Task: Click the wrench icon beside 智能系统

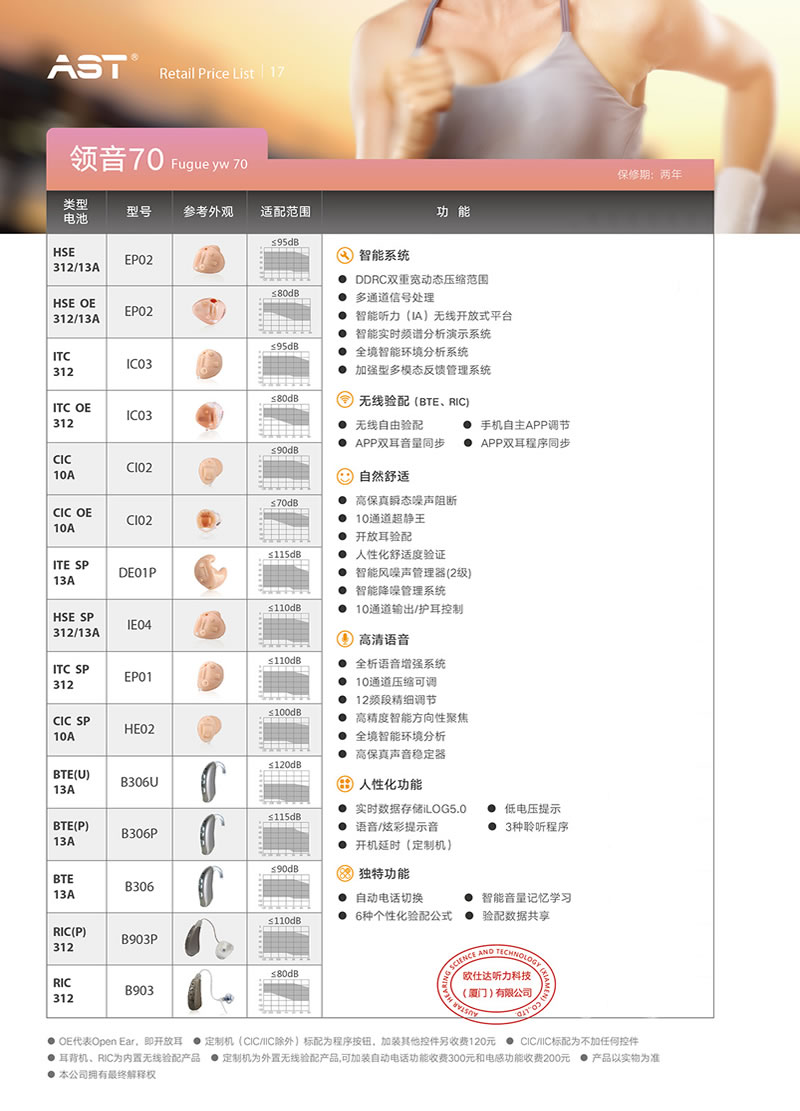Action: (x=345, y=255)
